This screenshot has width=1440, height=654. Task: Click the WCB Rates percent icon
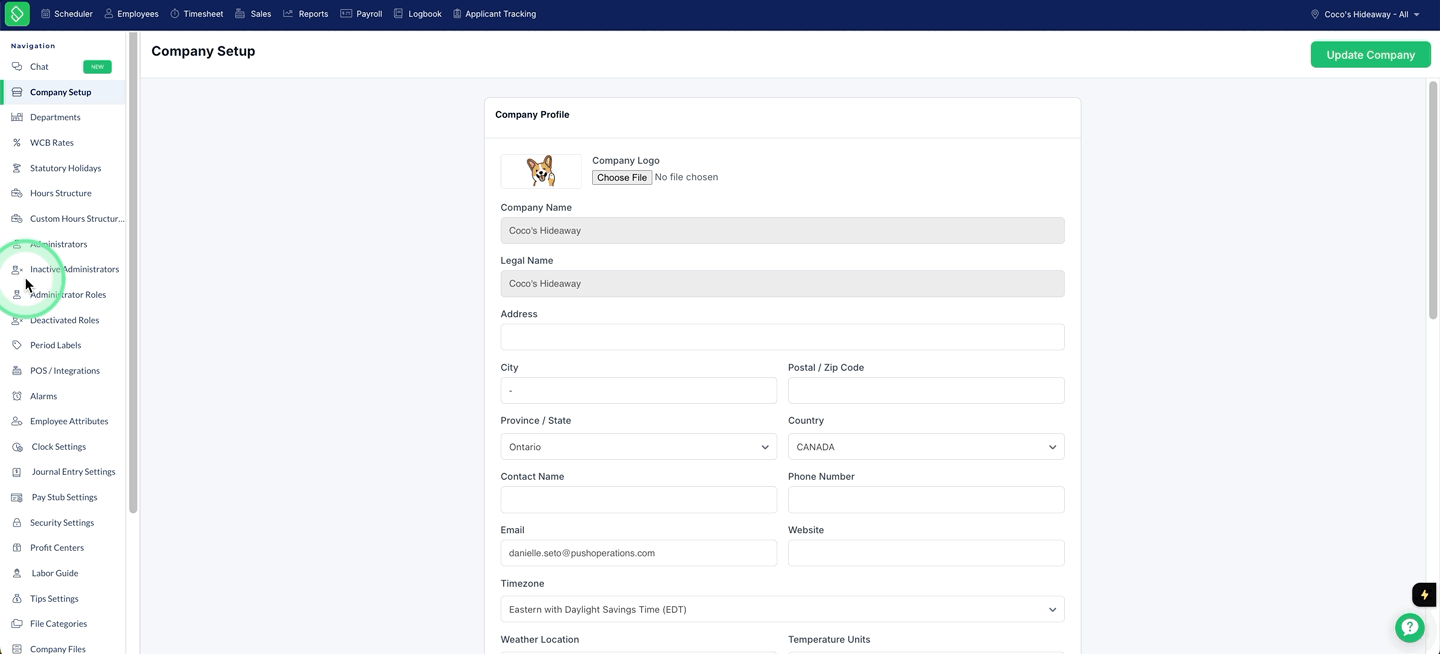click(17, 143)
